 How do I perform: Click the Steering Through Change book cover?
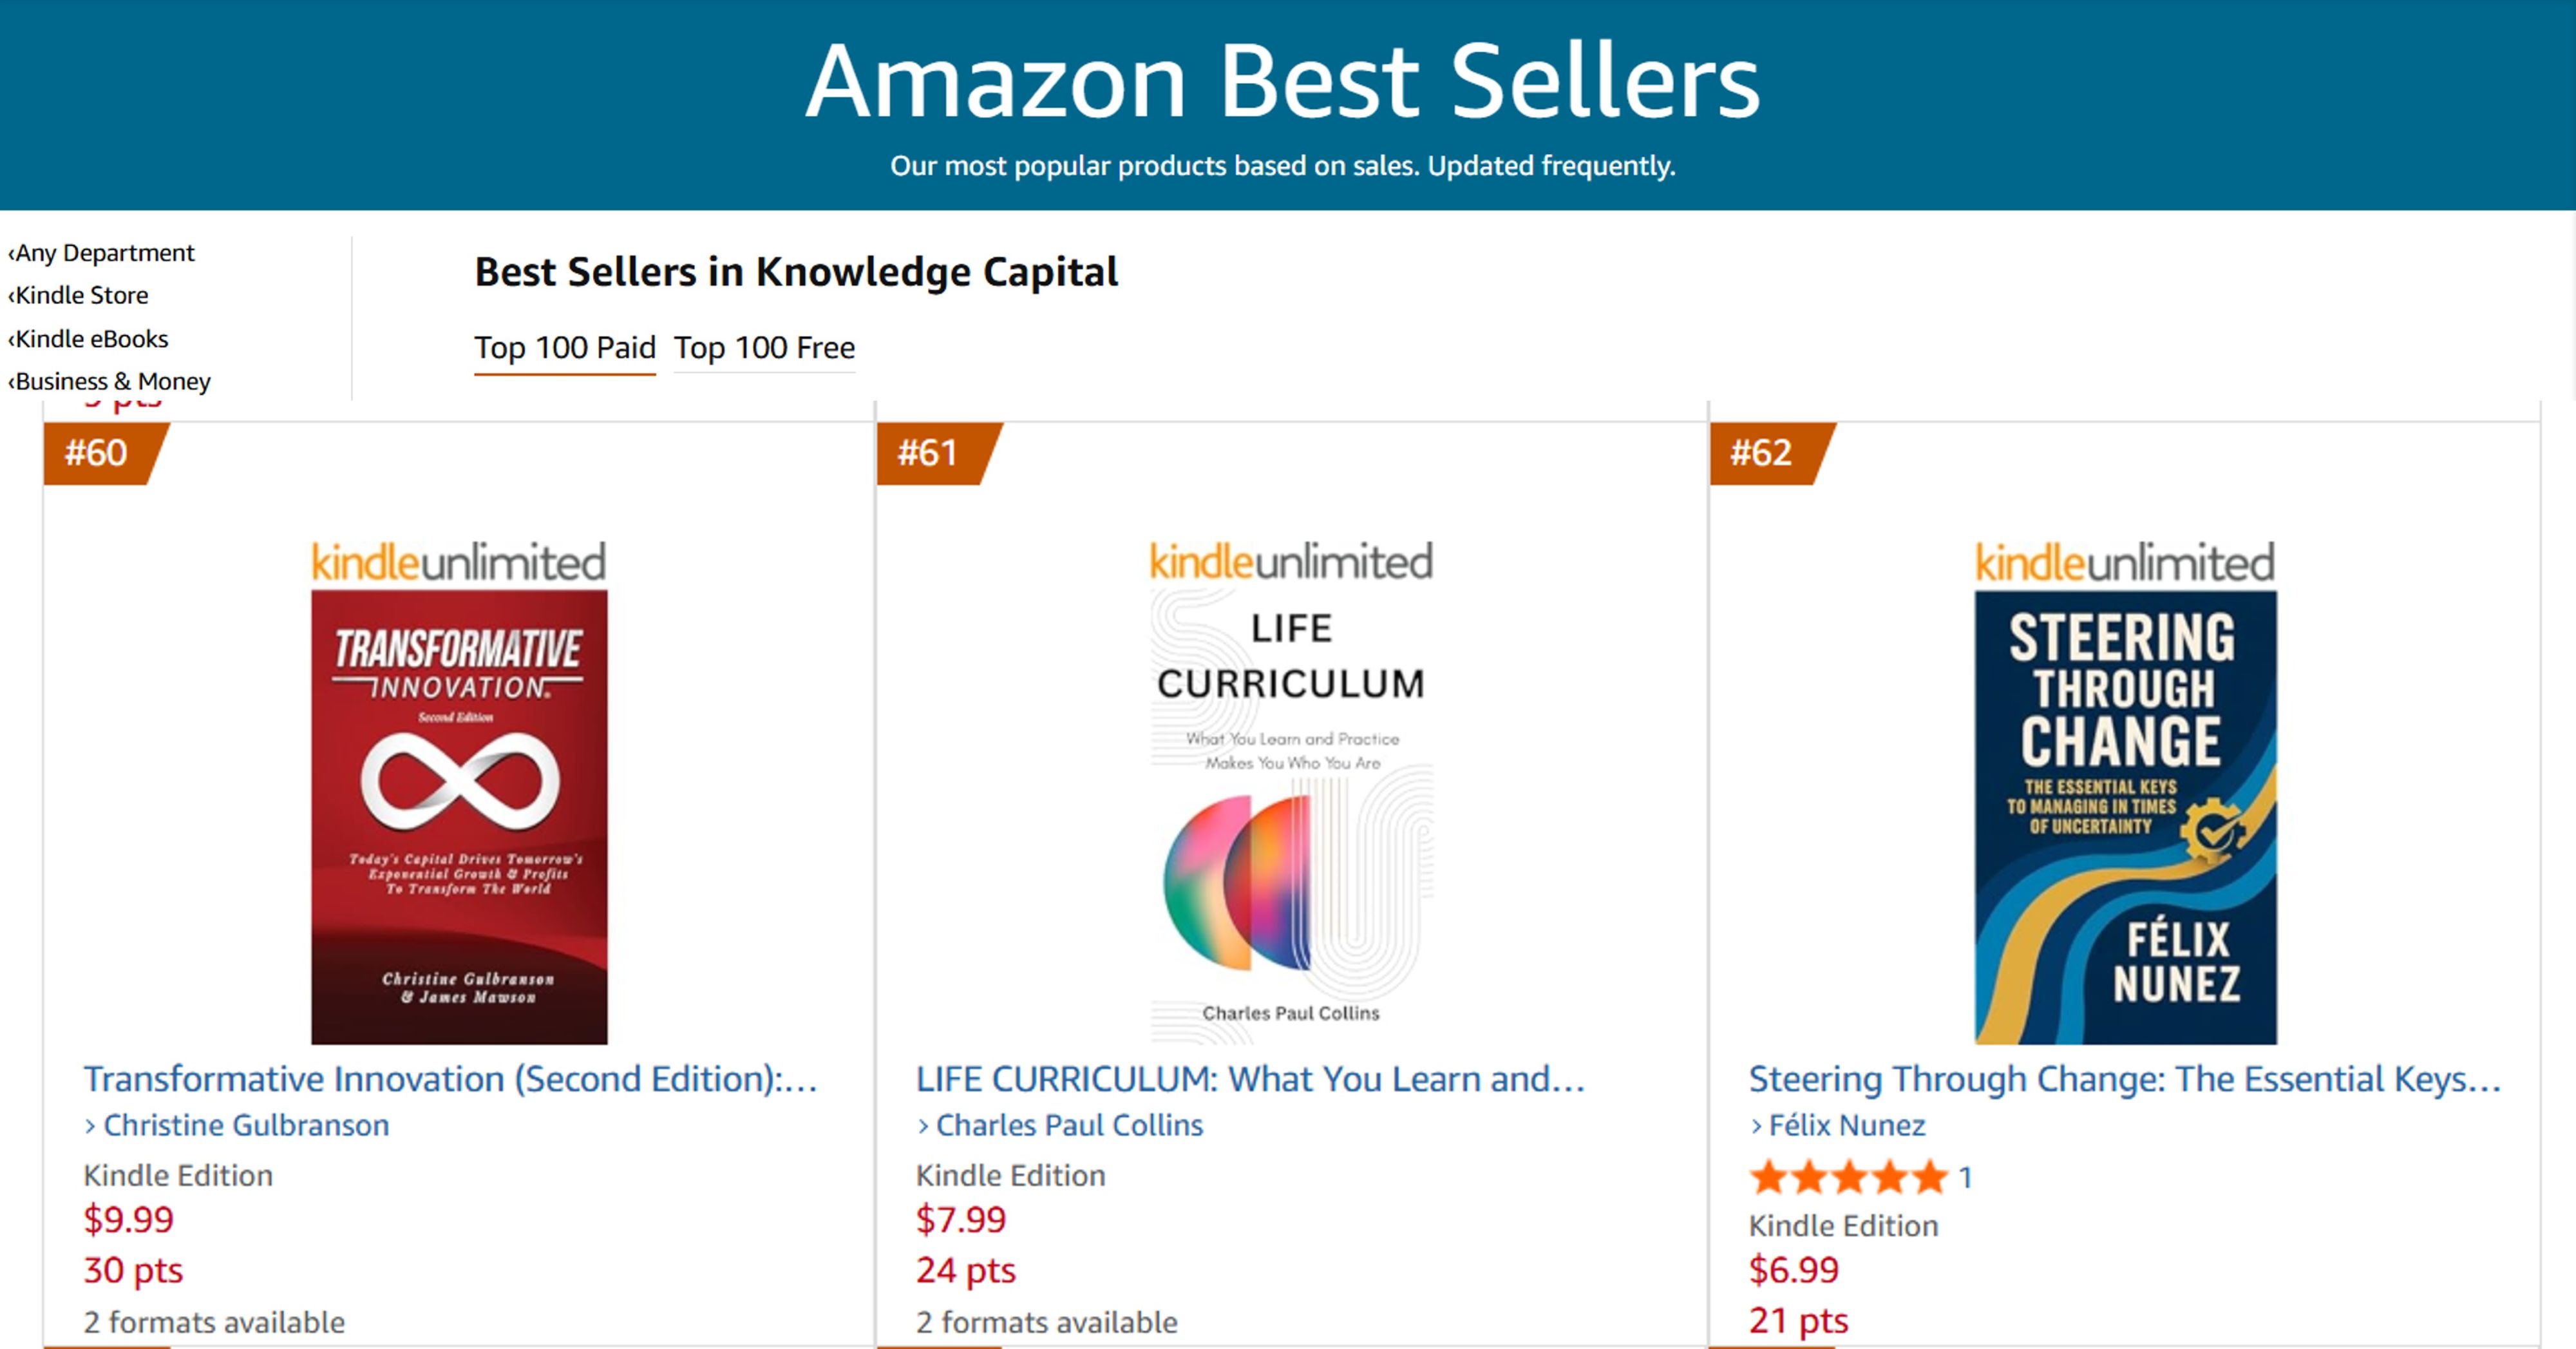coord(2125,816)
